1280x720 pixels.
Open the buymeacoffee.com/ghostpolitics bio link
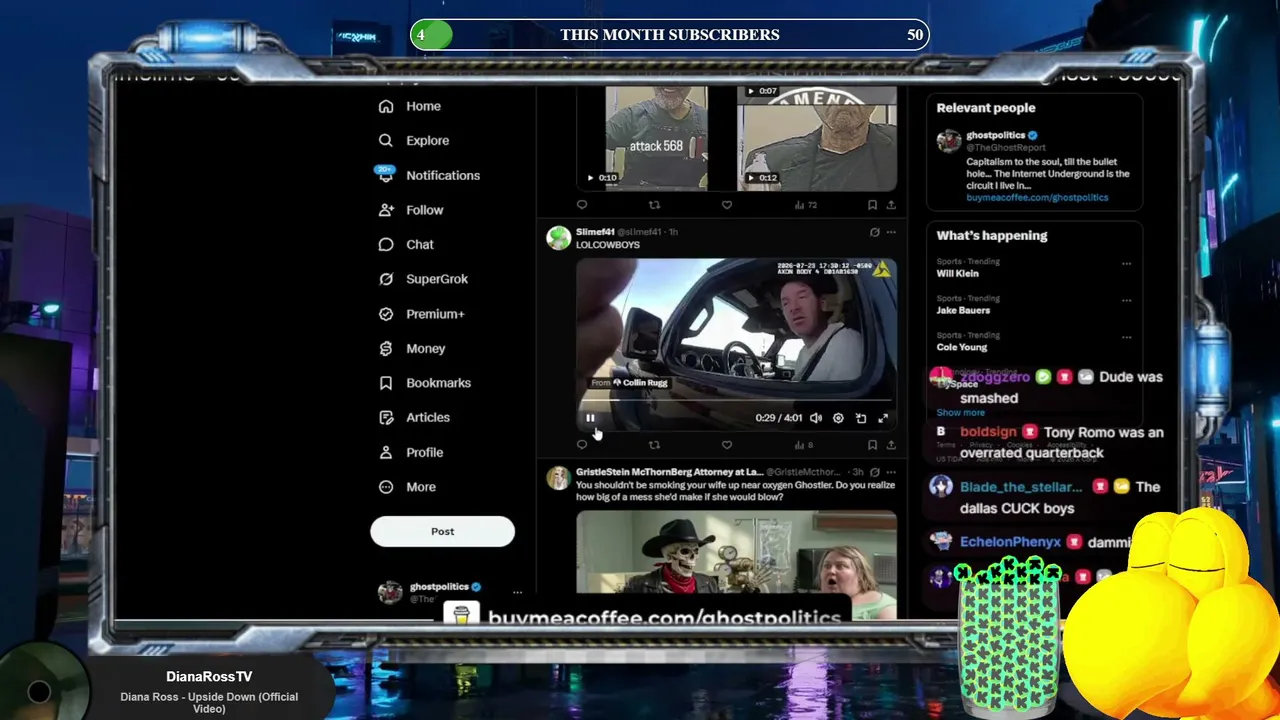tap(1037, 198)
